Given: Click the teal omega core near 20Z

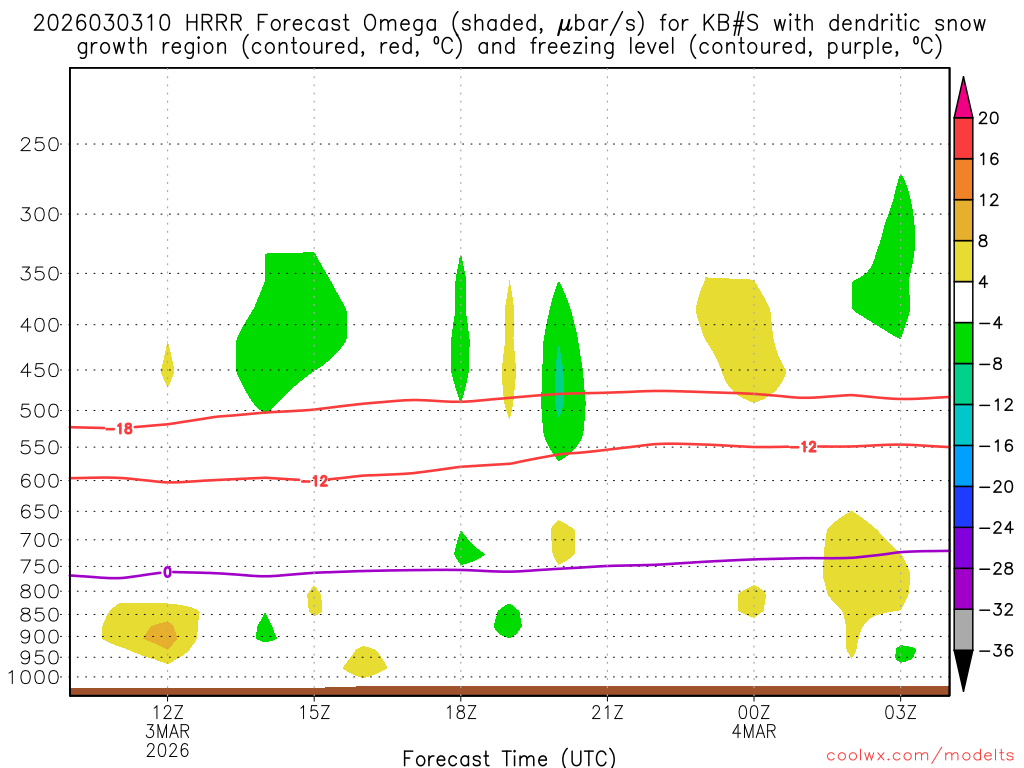Looking at the screenshot, I should [559, 381].
